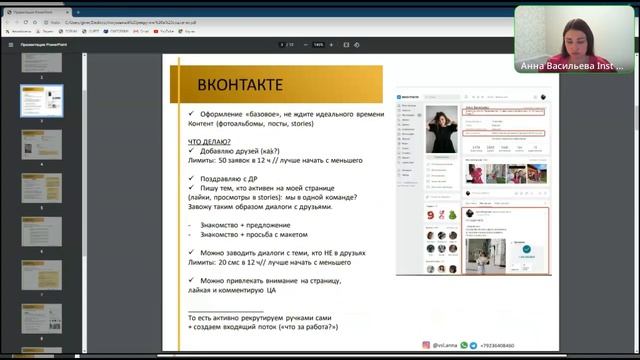Viewport: 640px width, 360px height.
Task: Open page 8 thumbnail in sidebar
Action: point(42,318)
